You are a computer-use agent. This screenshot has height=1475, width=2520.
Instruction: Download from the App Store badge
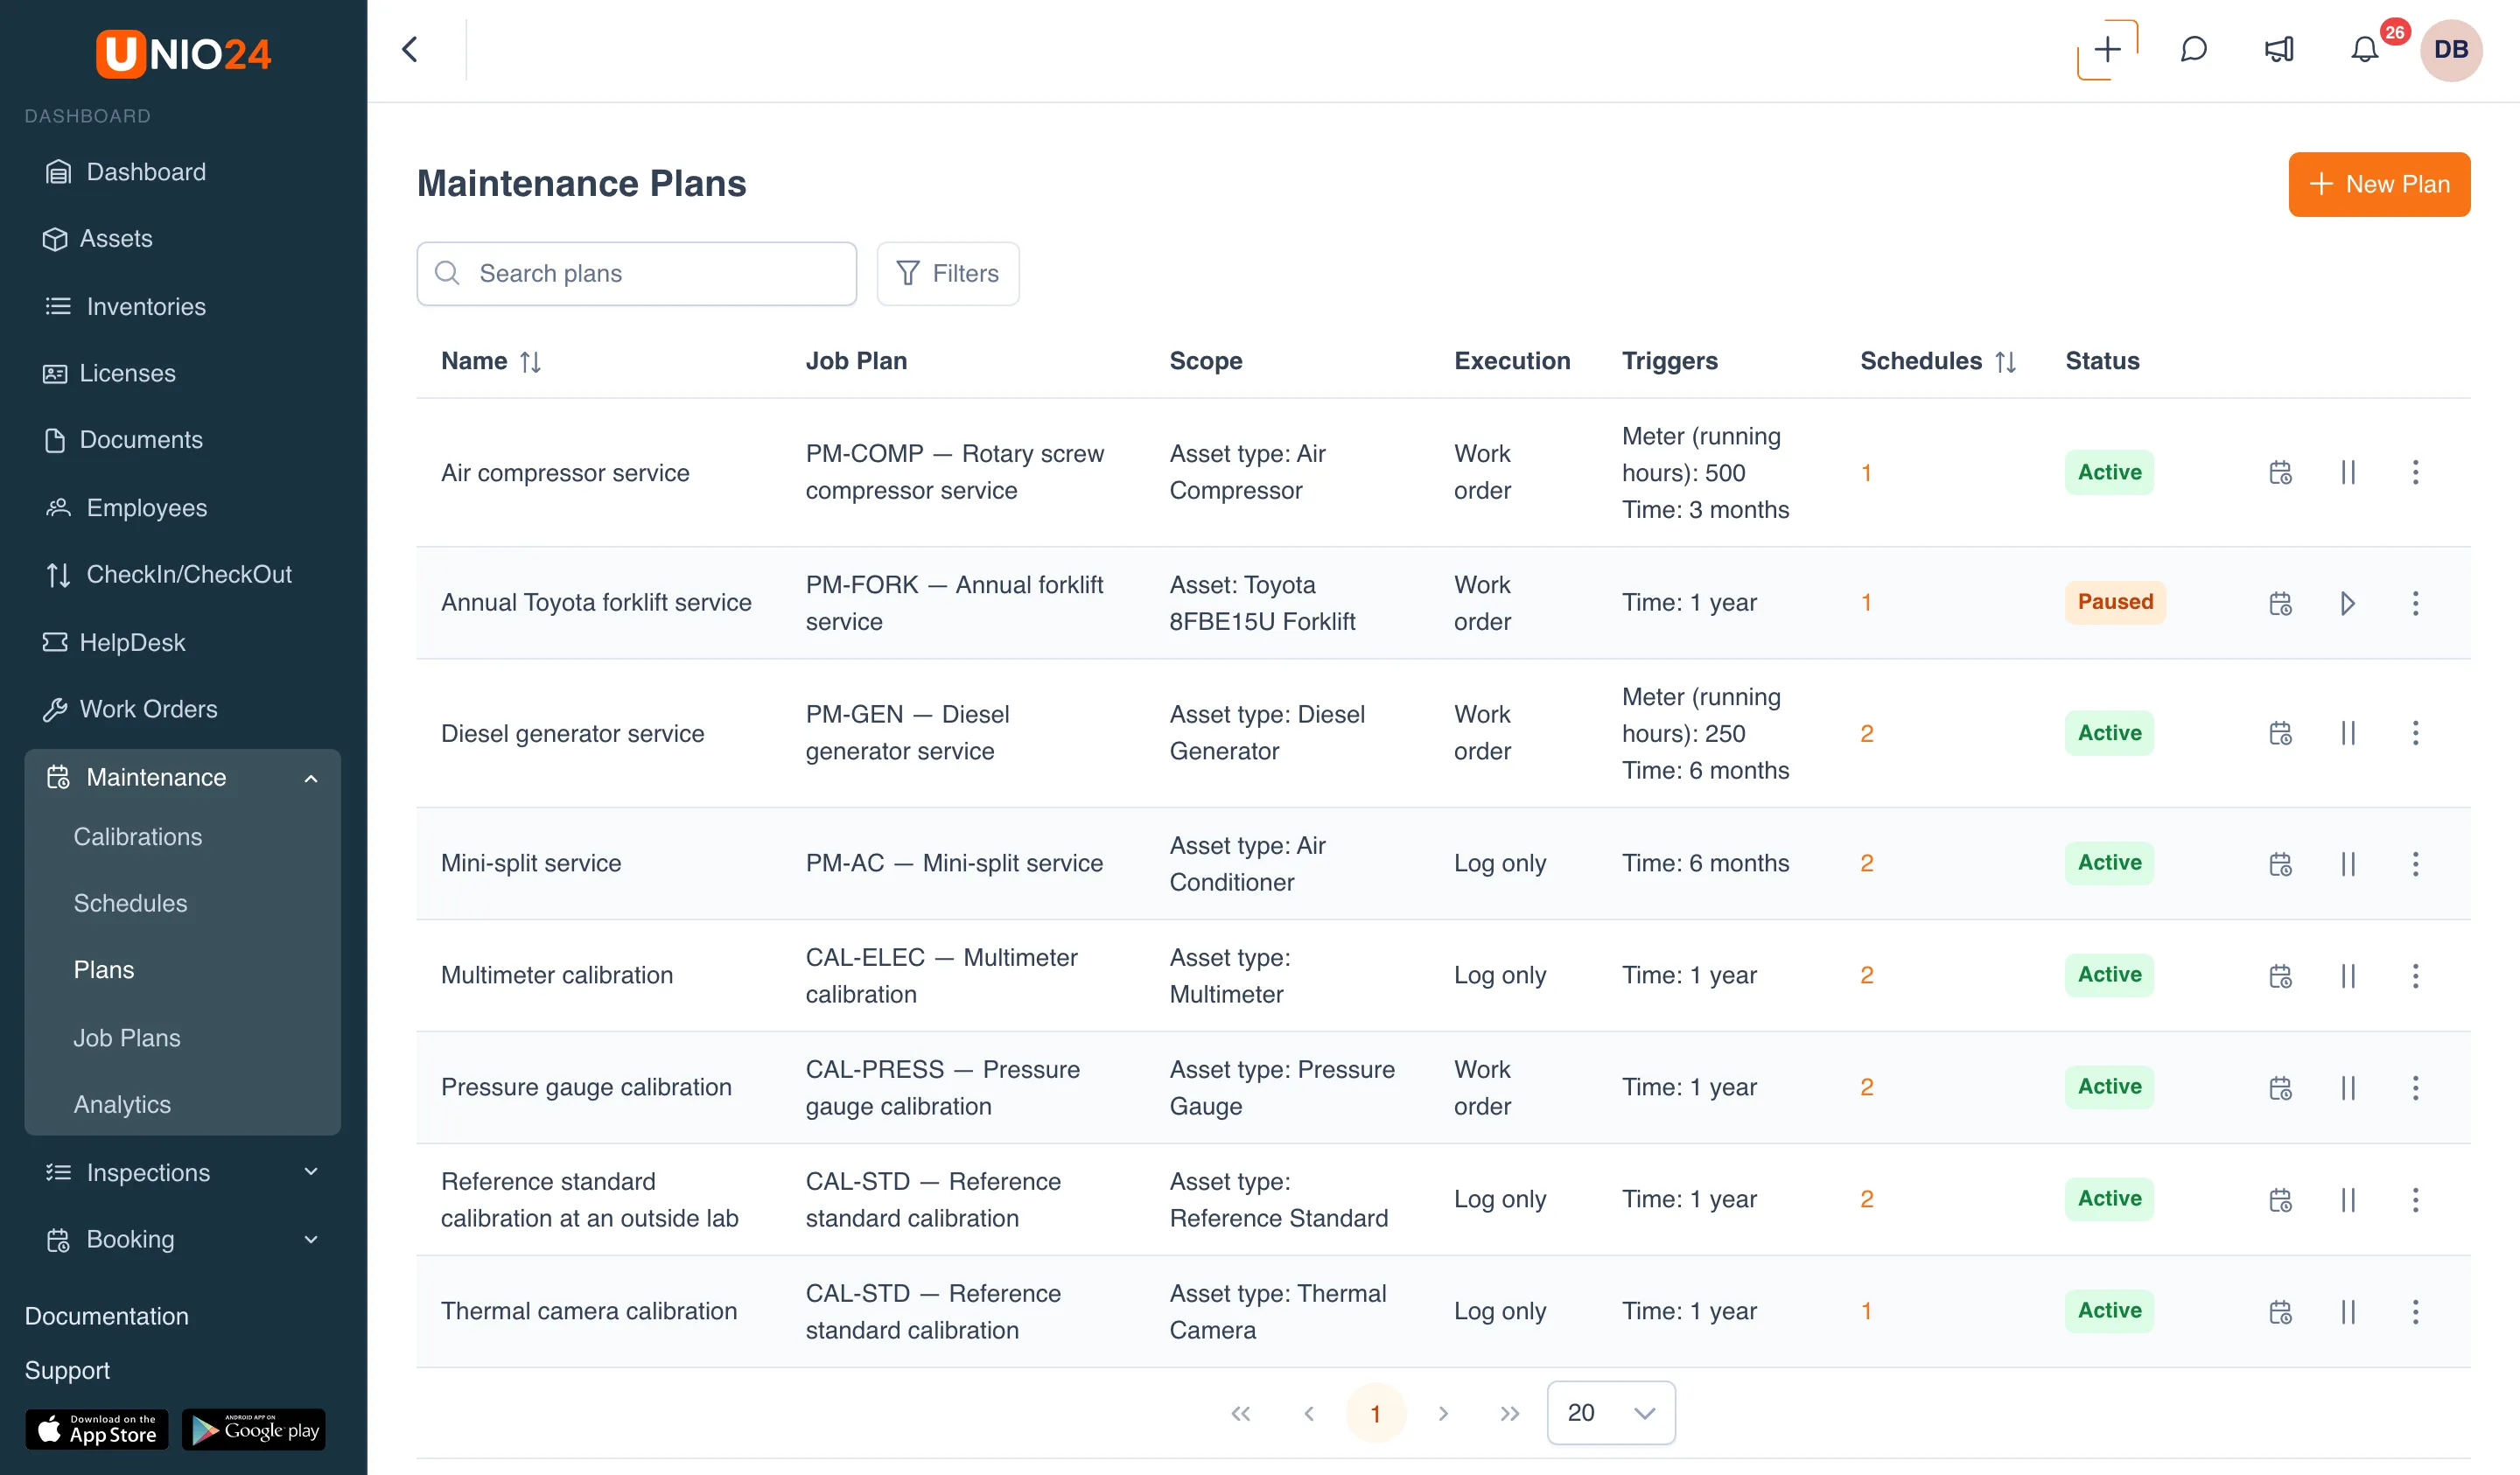click(x=97, y=1429)
